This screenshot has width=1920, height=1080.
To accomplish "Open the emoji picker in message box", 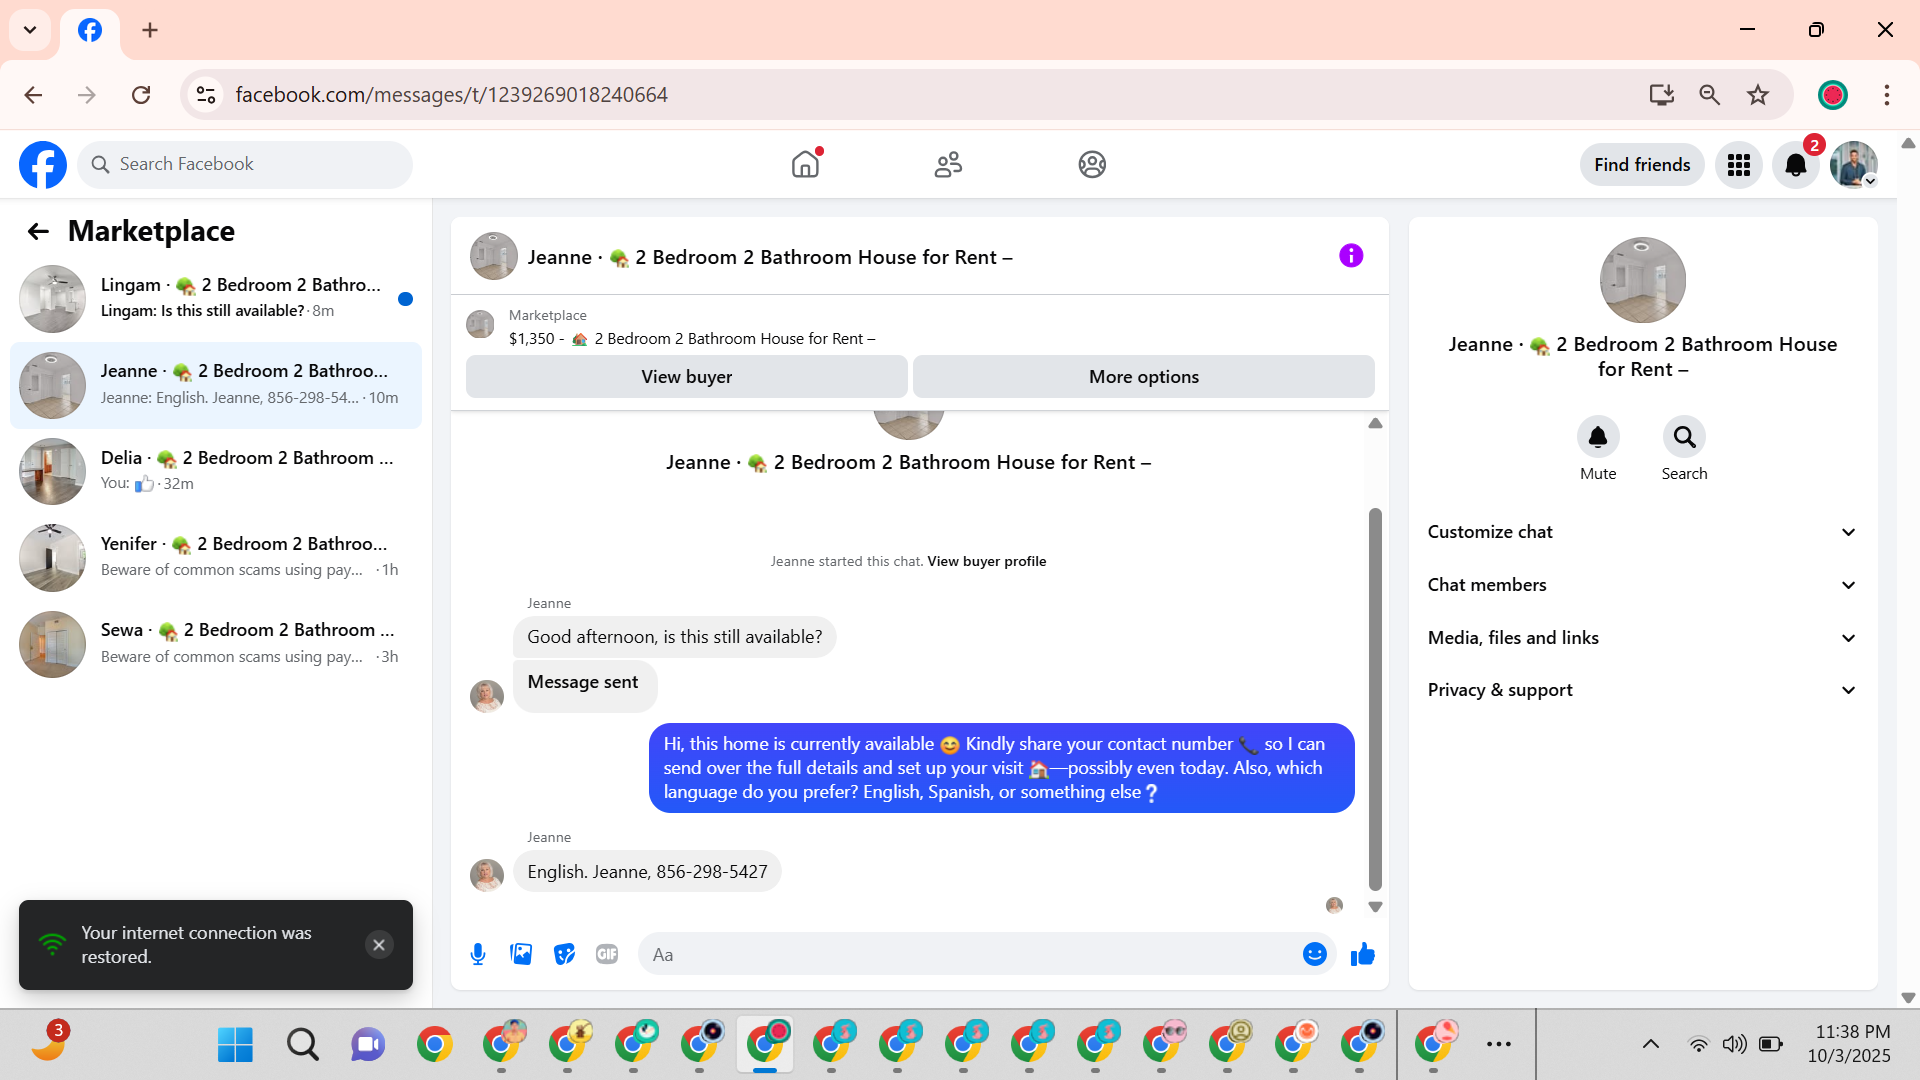I will click(x=1314, y=954).
